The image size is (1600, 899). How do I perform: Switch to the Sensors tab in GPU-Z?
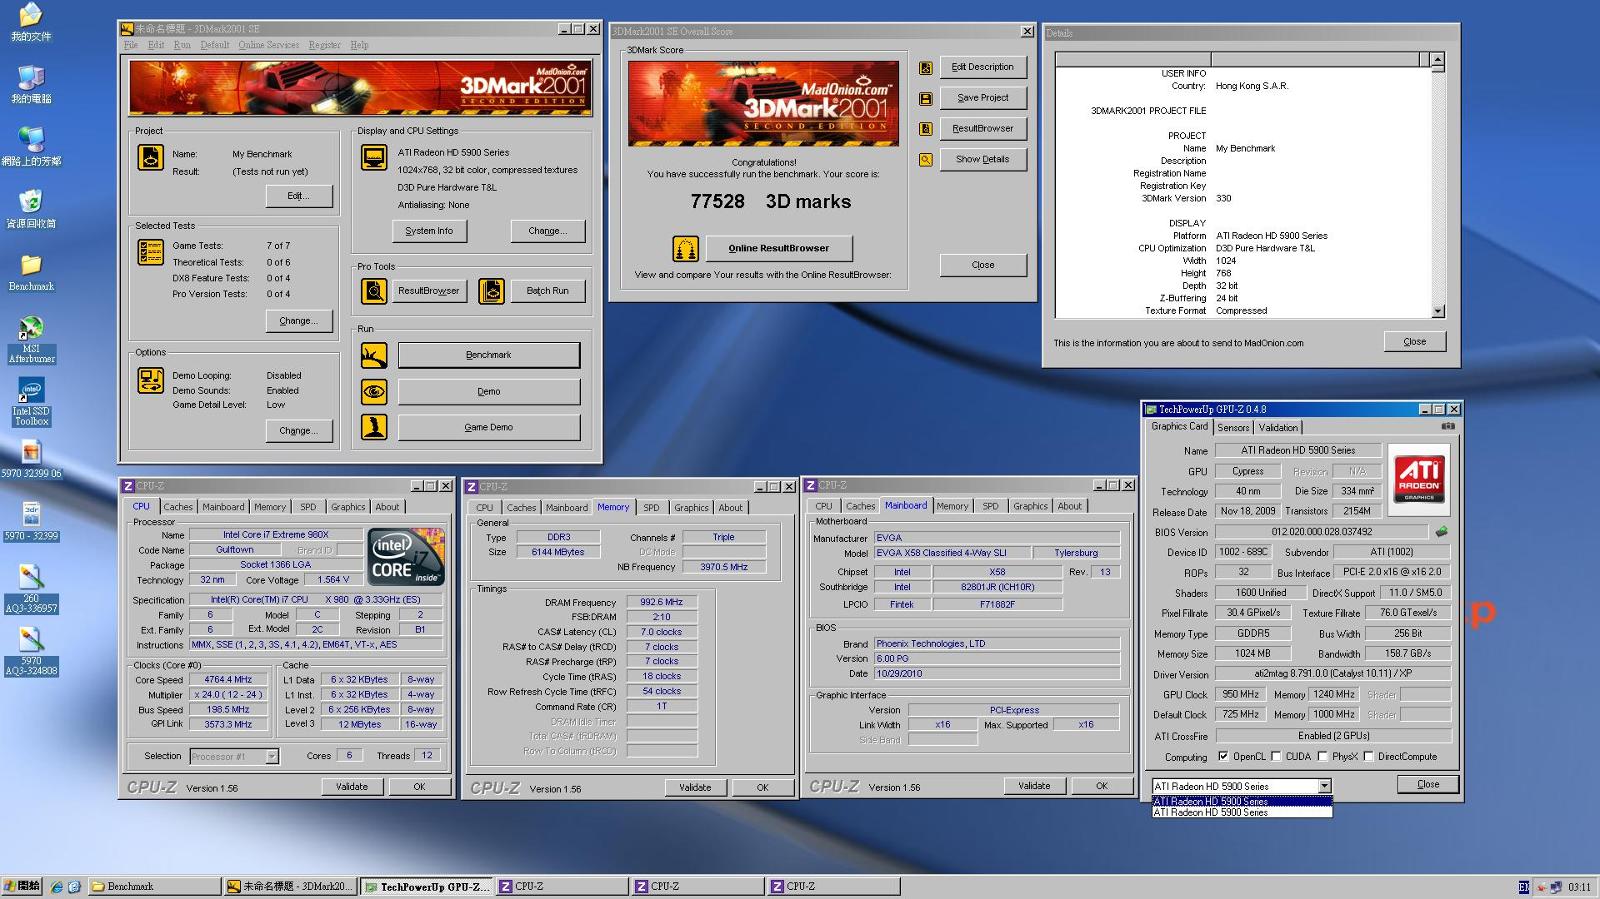pos(1233,427)
